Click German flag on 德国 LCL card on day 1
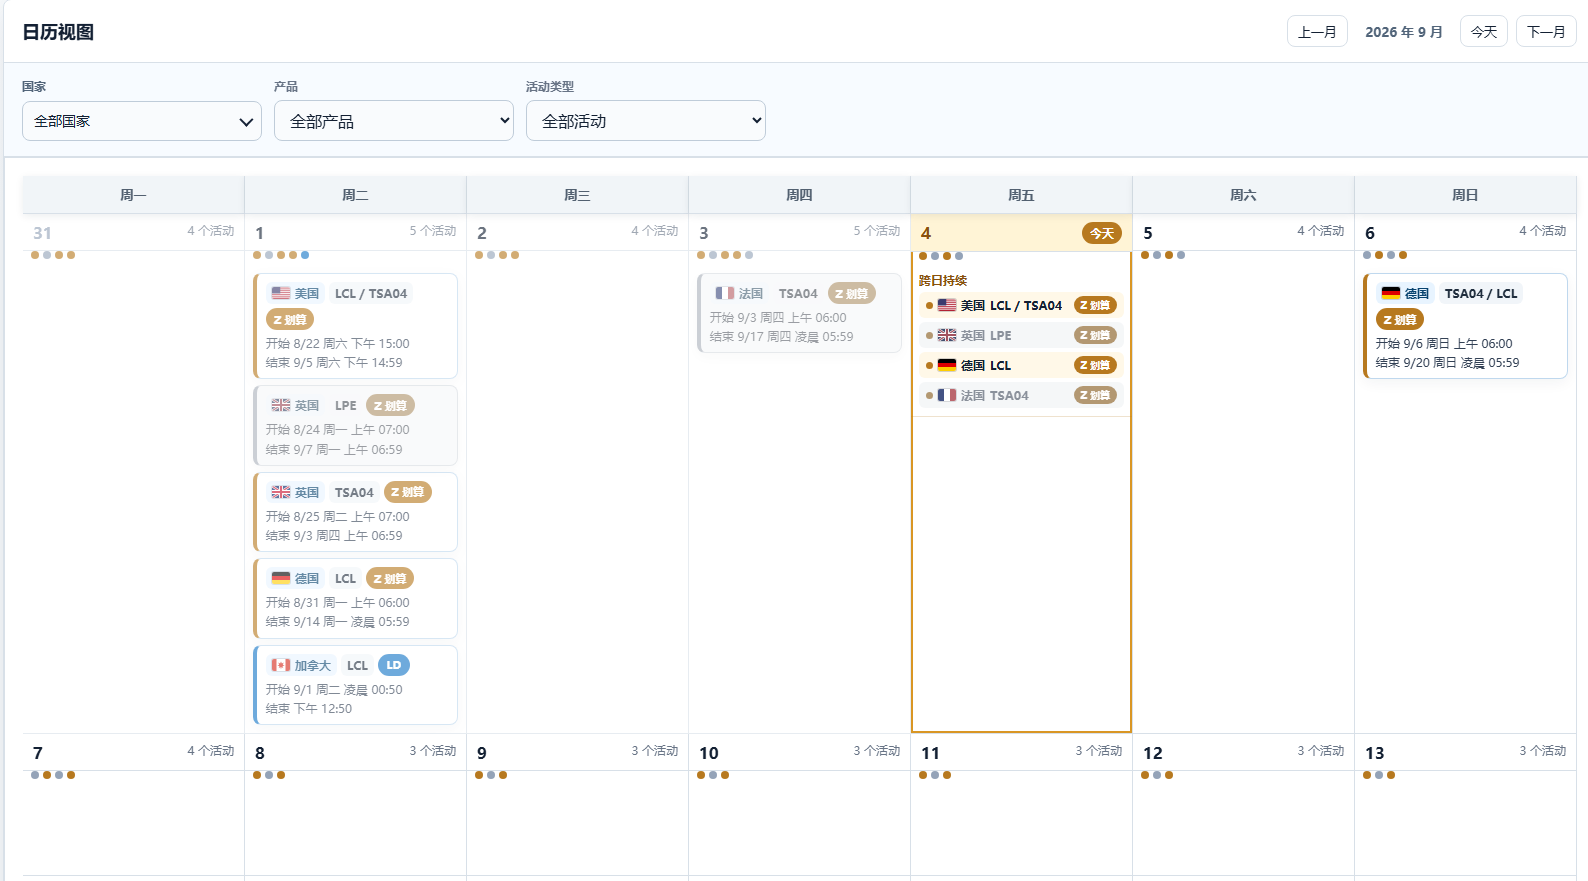 click(x=281, y=578)
